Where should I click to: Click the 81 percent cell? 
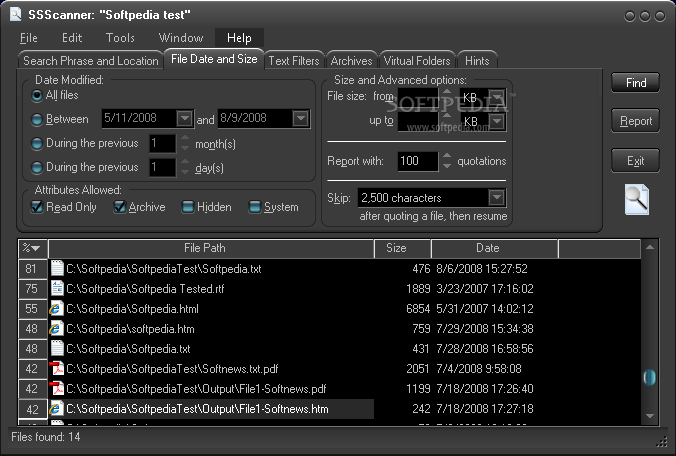(32, 269)
